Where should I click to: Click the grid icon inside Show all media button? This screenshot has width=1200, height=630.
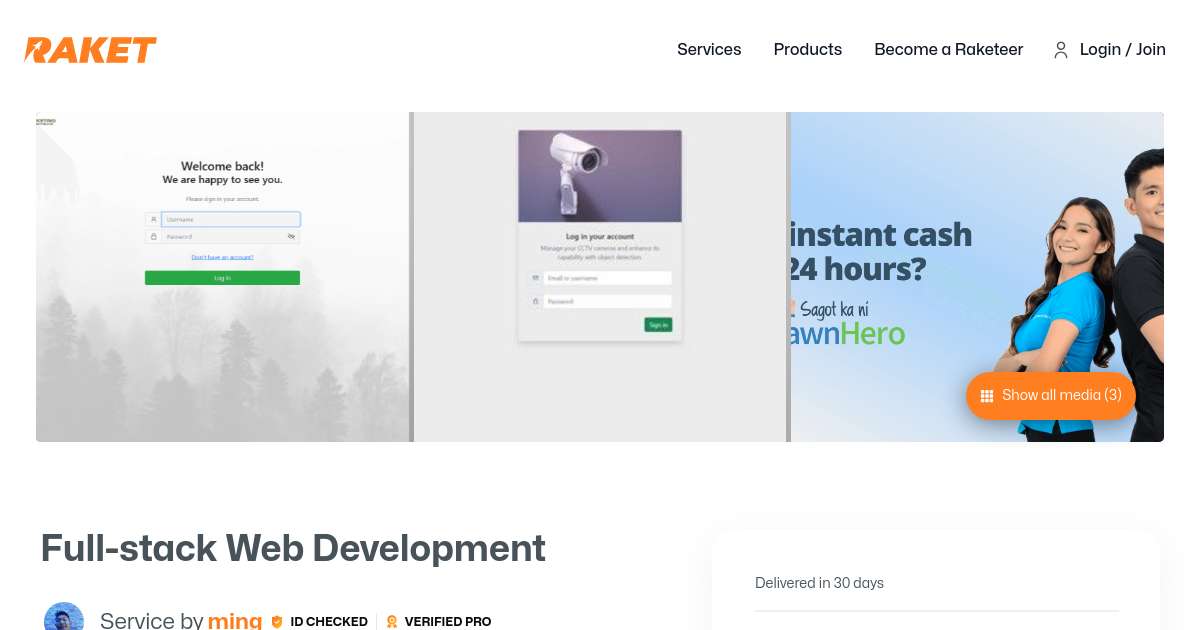click(987, 395)
